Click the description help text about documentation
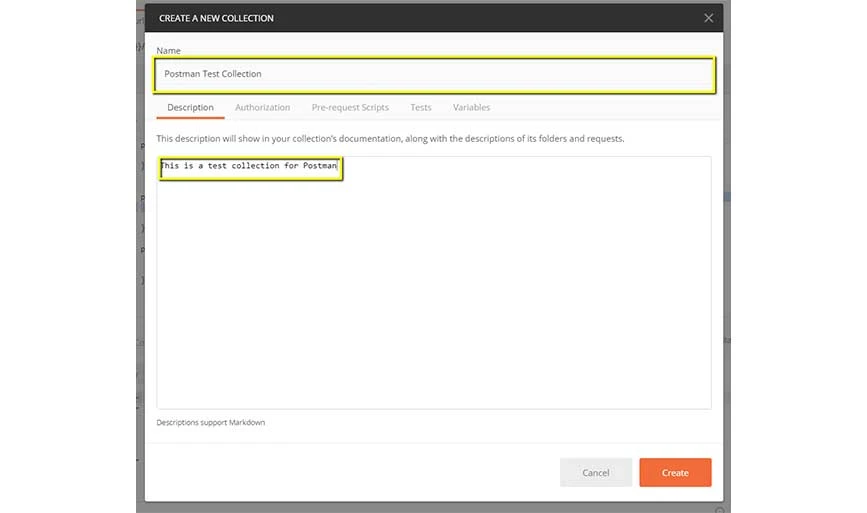This screenshot has height=513, width=867. [390, 139]
